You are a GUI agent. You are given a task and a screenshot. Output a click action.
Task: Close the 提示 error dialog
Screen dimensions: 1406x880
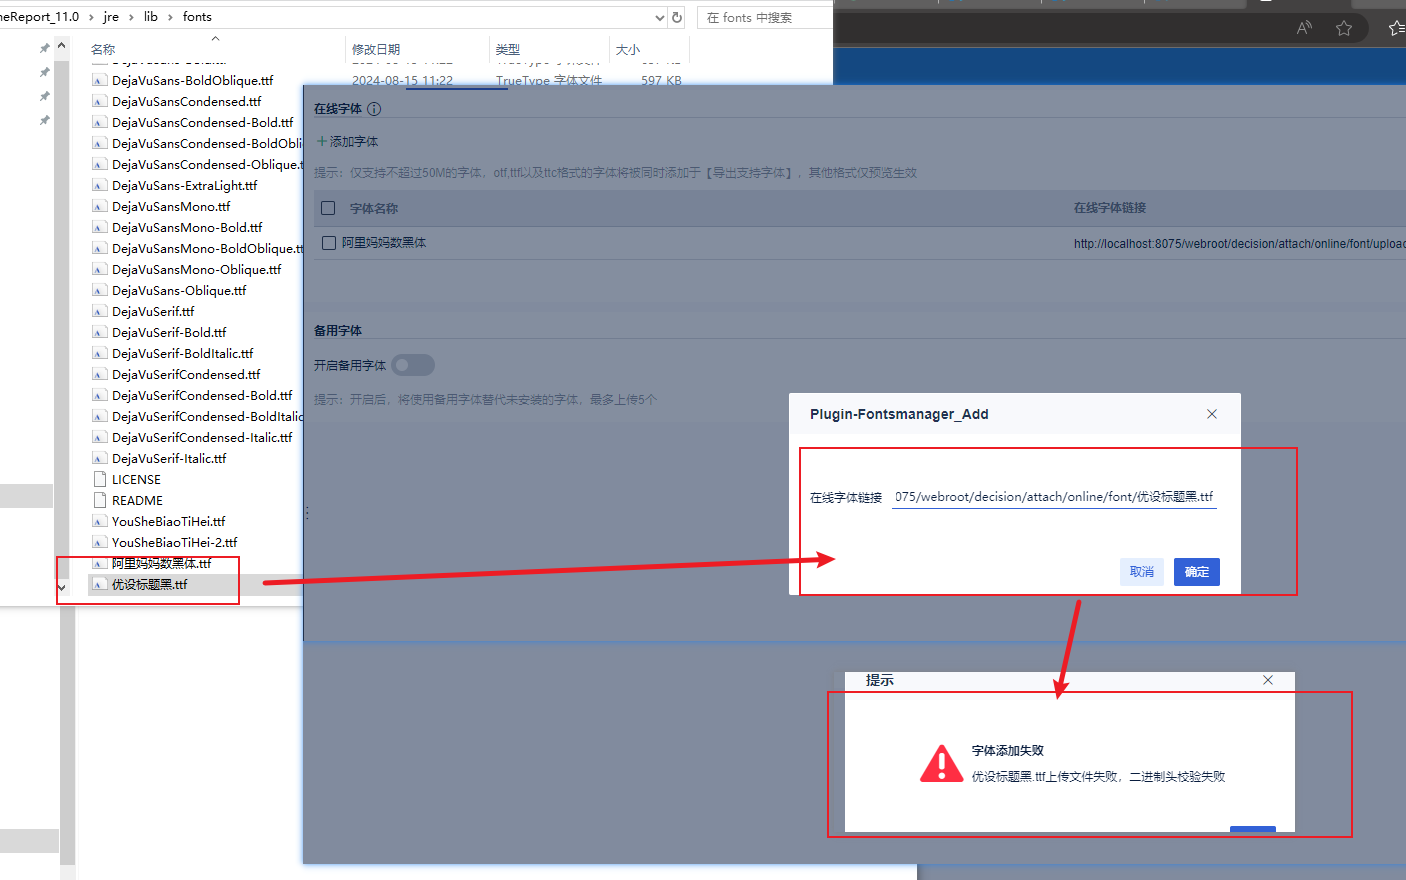(x=1268, y=680)
